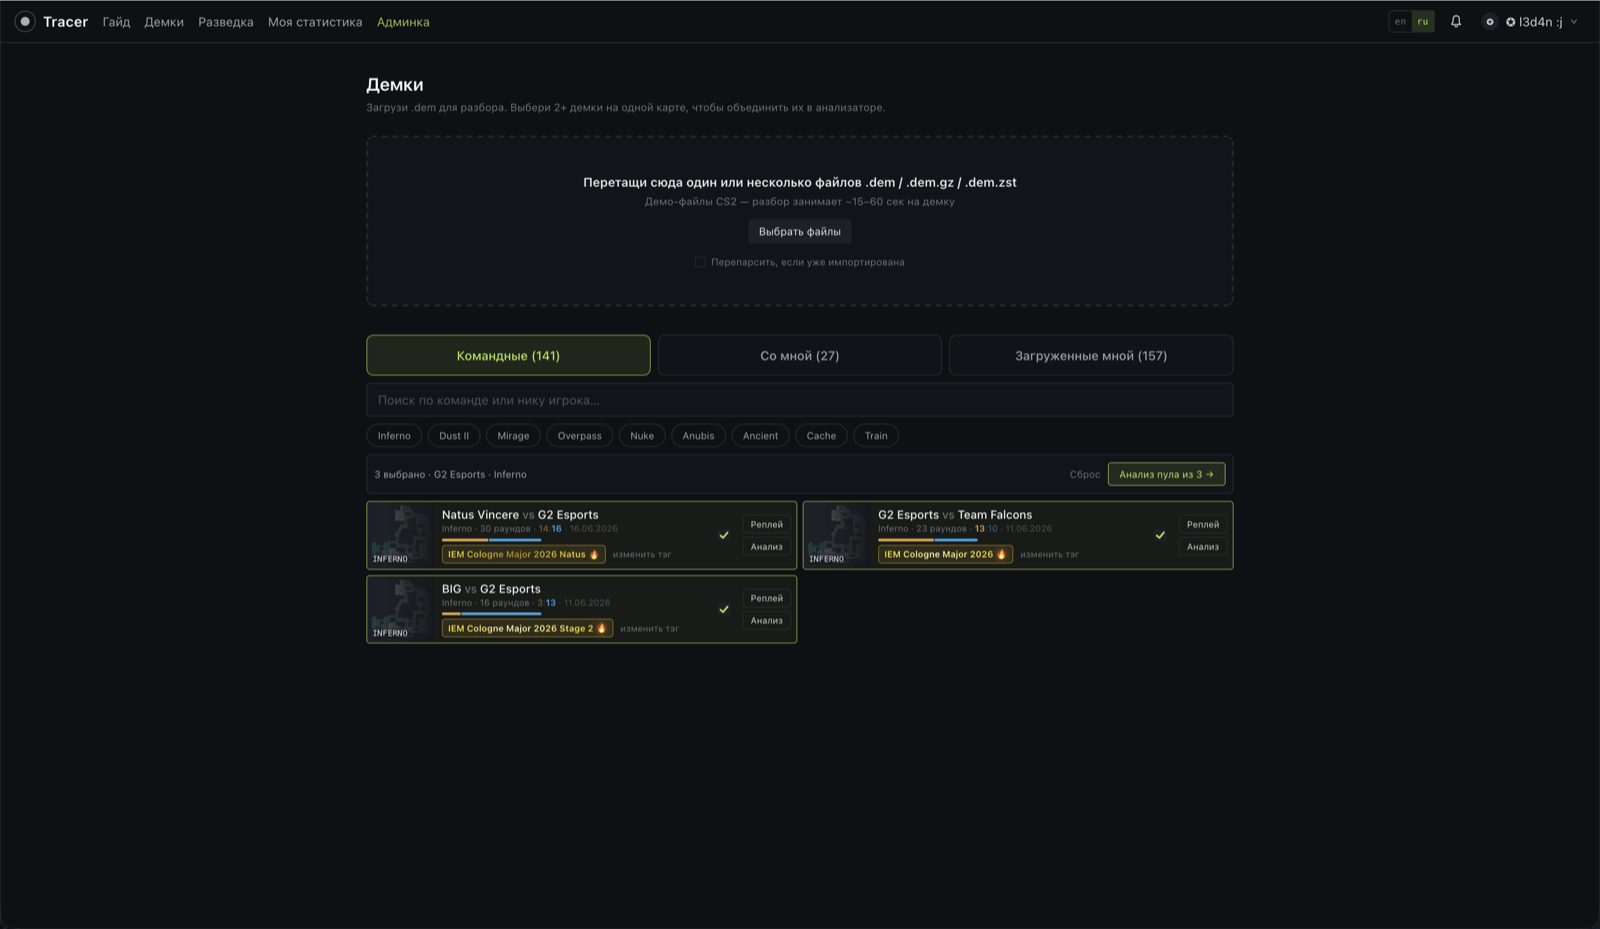Focus the team or player search field

tap(800, 400)
